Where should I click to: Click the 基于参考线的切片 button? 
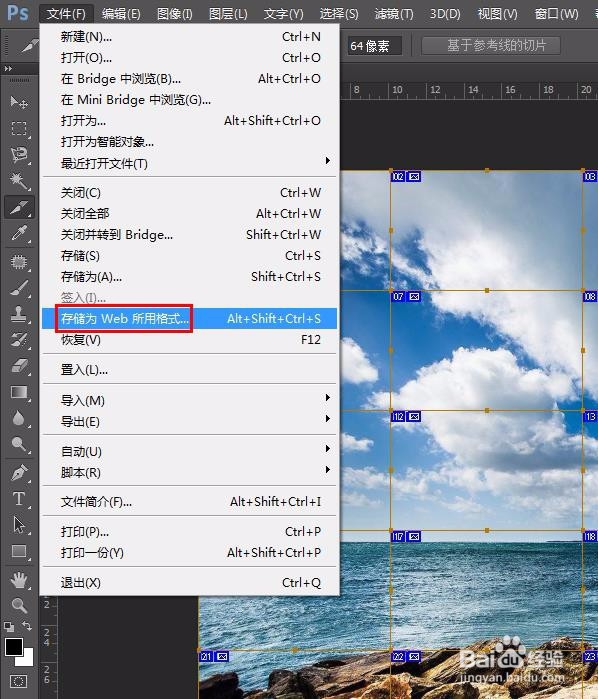[491, 45]
